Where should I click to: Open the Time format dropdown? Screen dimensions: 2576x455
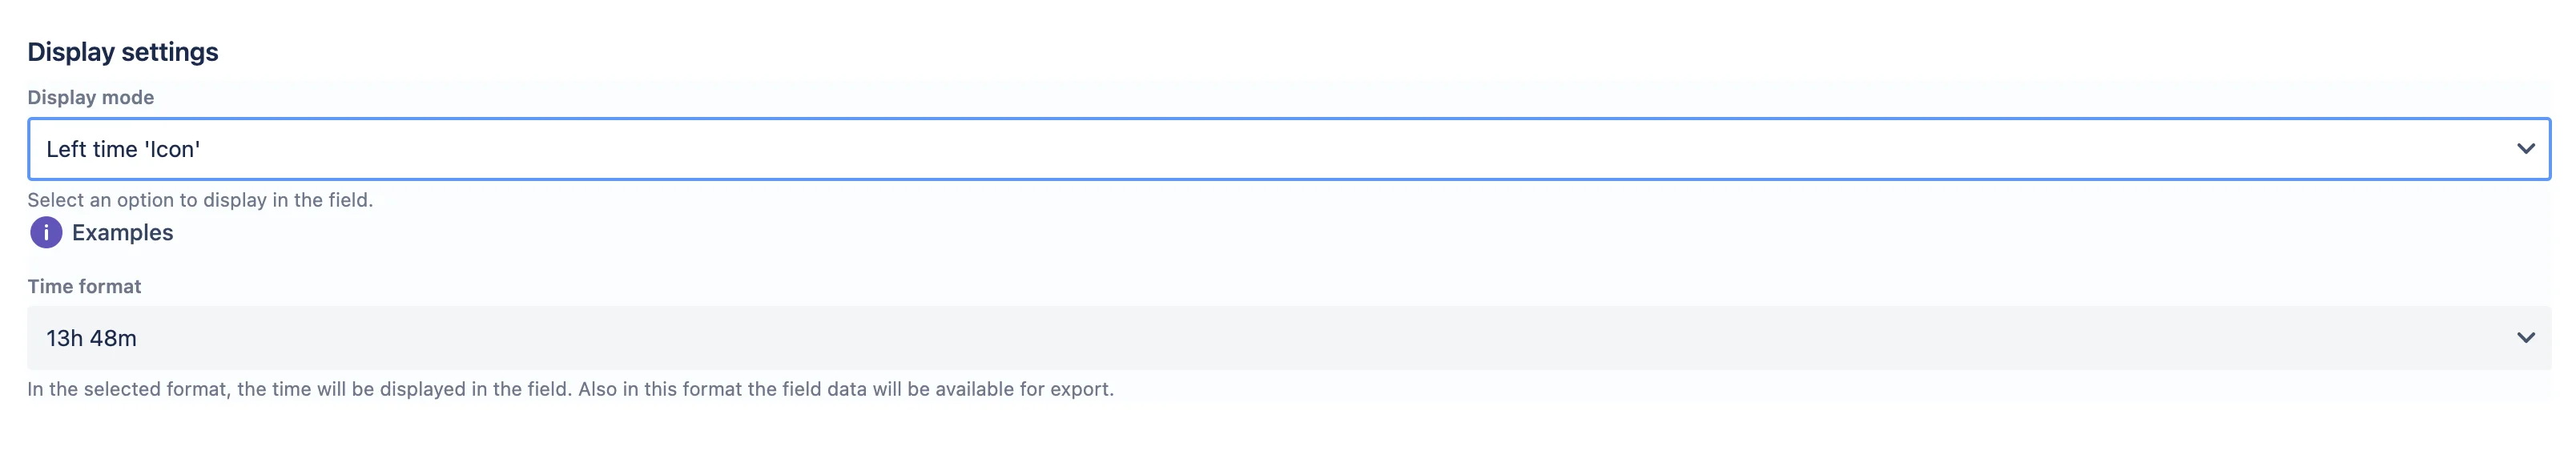(x=1288, y=338)
